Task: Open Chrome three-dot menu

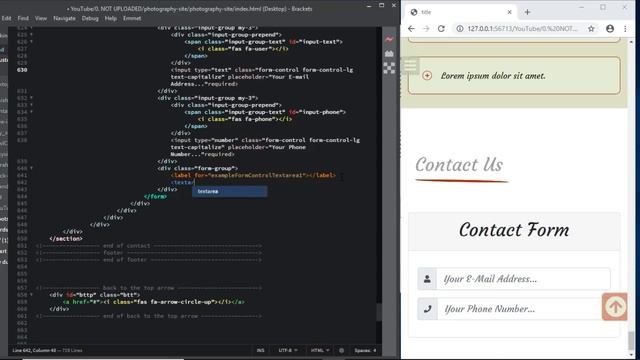Action: tap(625, 29)
